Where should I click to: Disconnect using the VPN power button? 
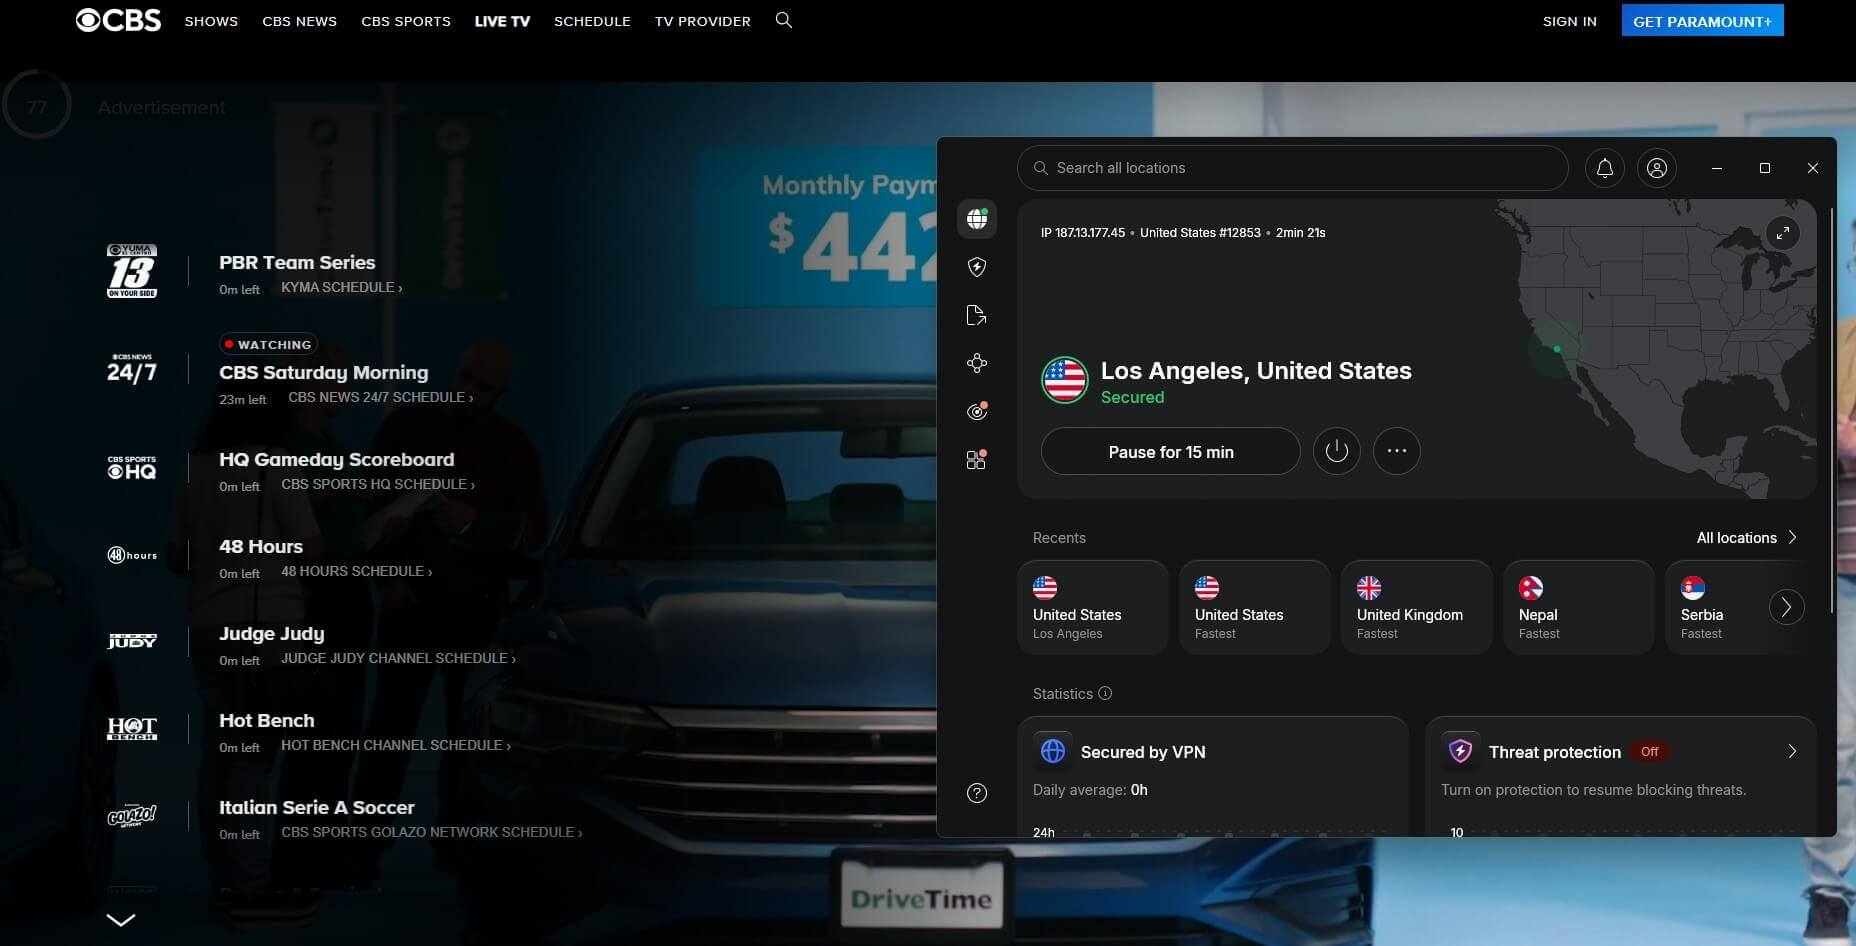pos(1337,451)
